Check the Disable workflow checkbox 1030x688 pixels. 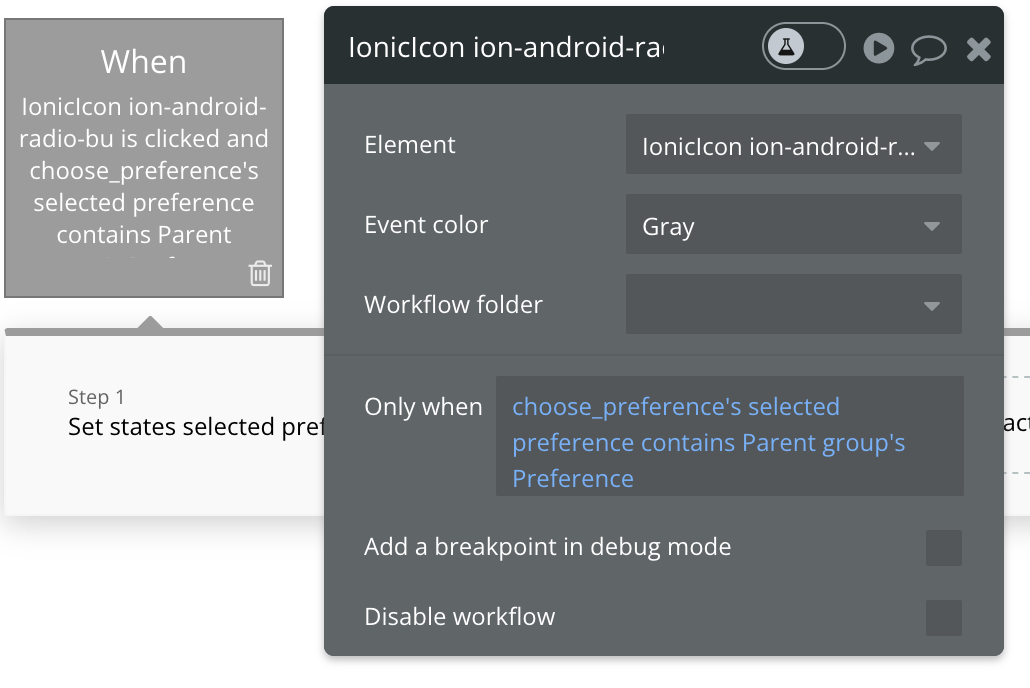(x=943, y=617)
